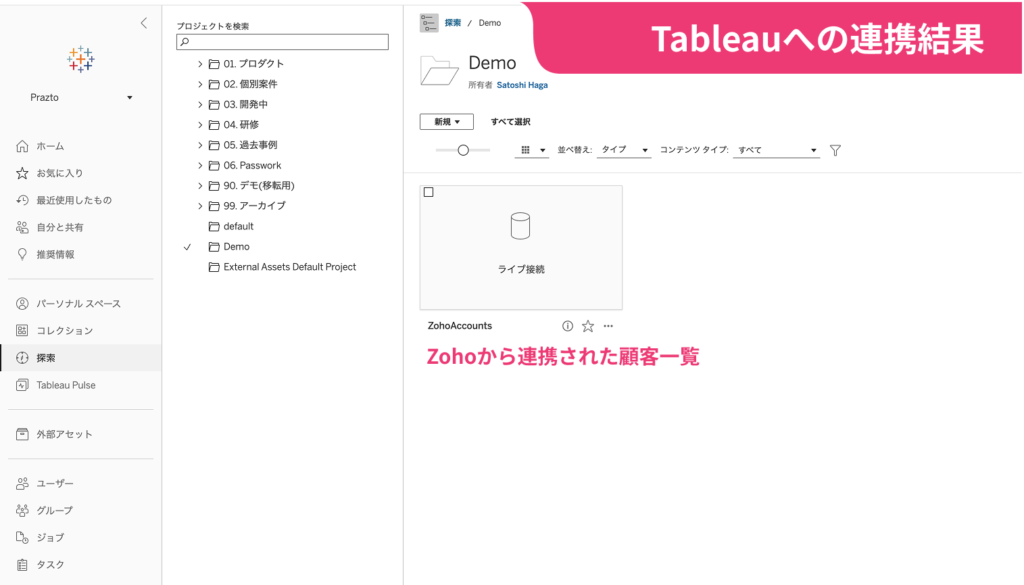Select the Demo project in tree
Screen dimensions: 1024x585
(x=236, y=247)
